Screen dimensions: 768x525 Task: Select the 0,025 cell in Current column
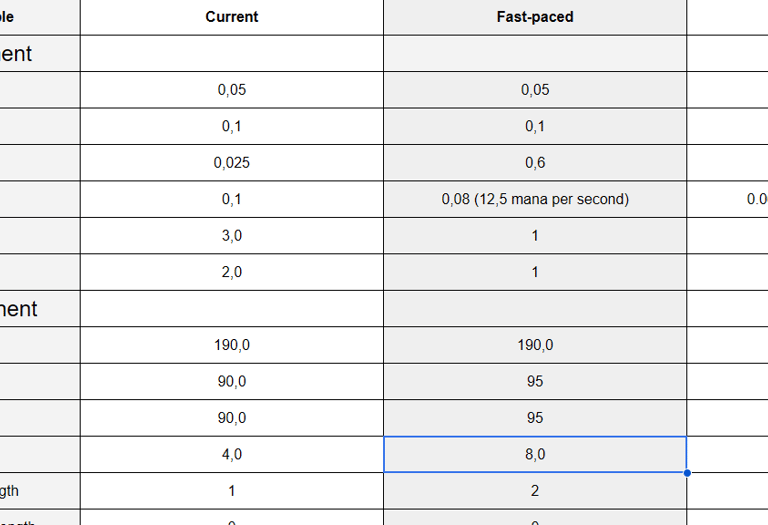231,163
